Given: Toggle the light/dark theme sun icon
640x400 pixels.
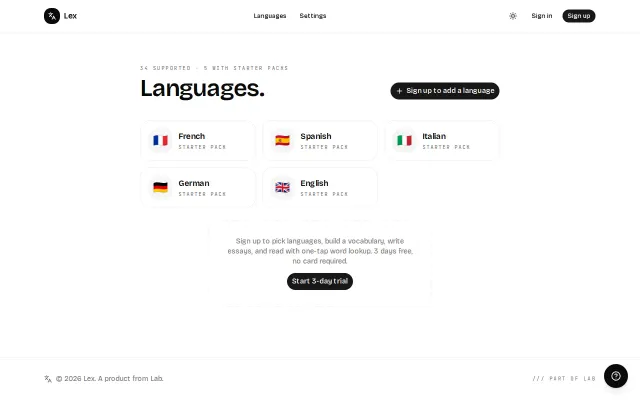Looking at the screenshot, I should [x=513, y=16].
